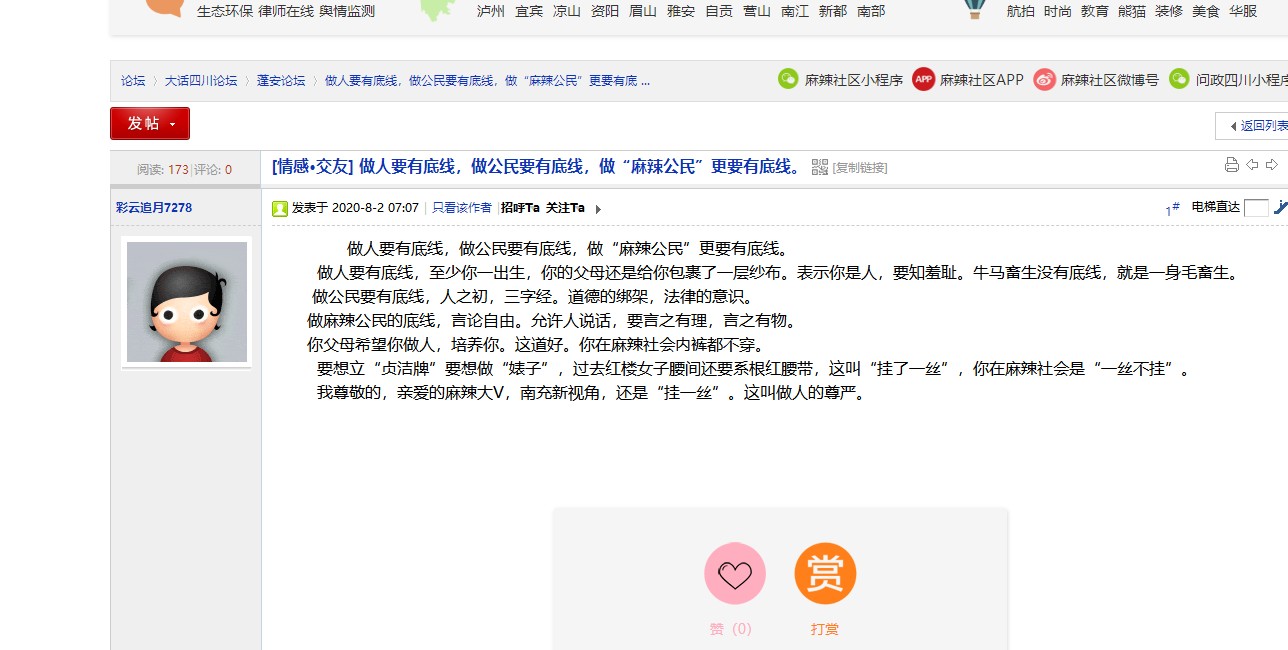Open the 发帖 post dropdown button

[150, 123]
